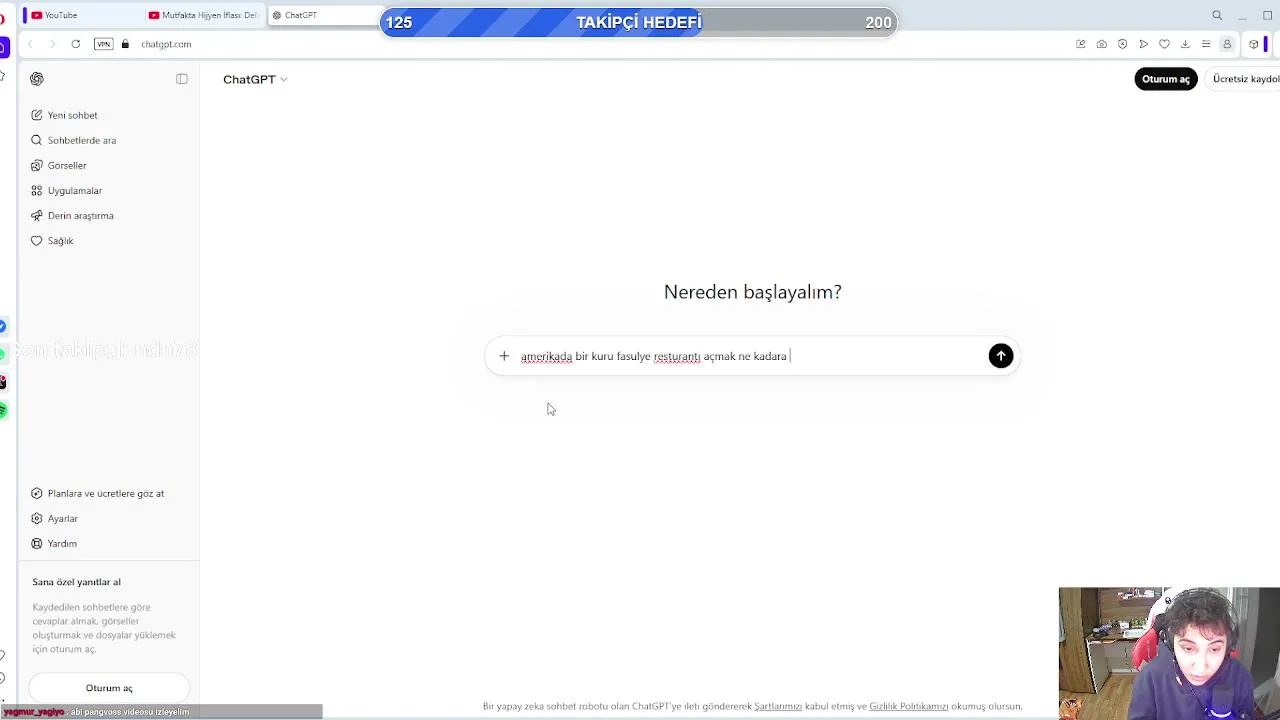Click the edit page pencil icon in toolbar
Viewport: 1280px width, 720px height.
tap(1081, 44)
